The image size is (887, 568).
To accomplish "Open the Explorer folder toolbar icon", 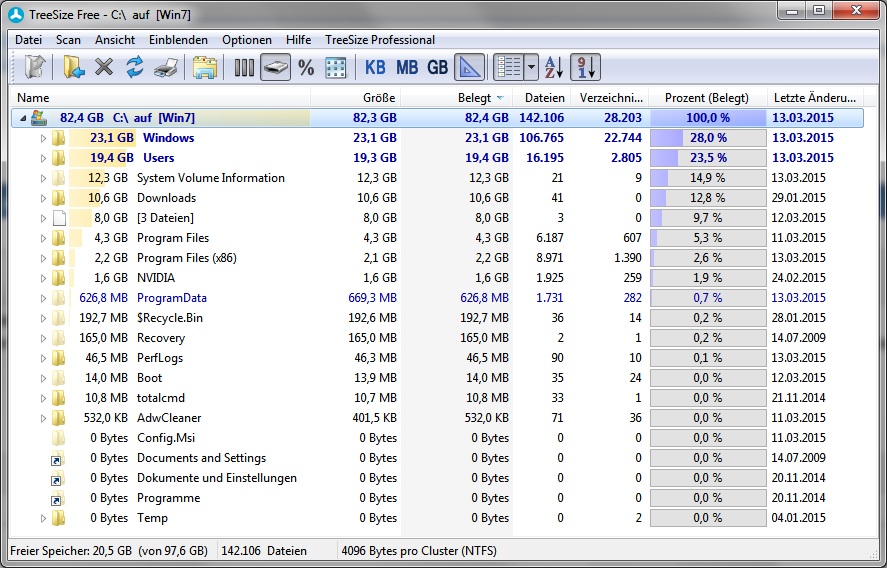I will [x=205, y=67].
